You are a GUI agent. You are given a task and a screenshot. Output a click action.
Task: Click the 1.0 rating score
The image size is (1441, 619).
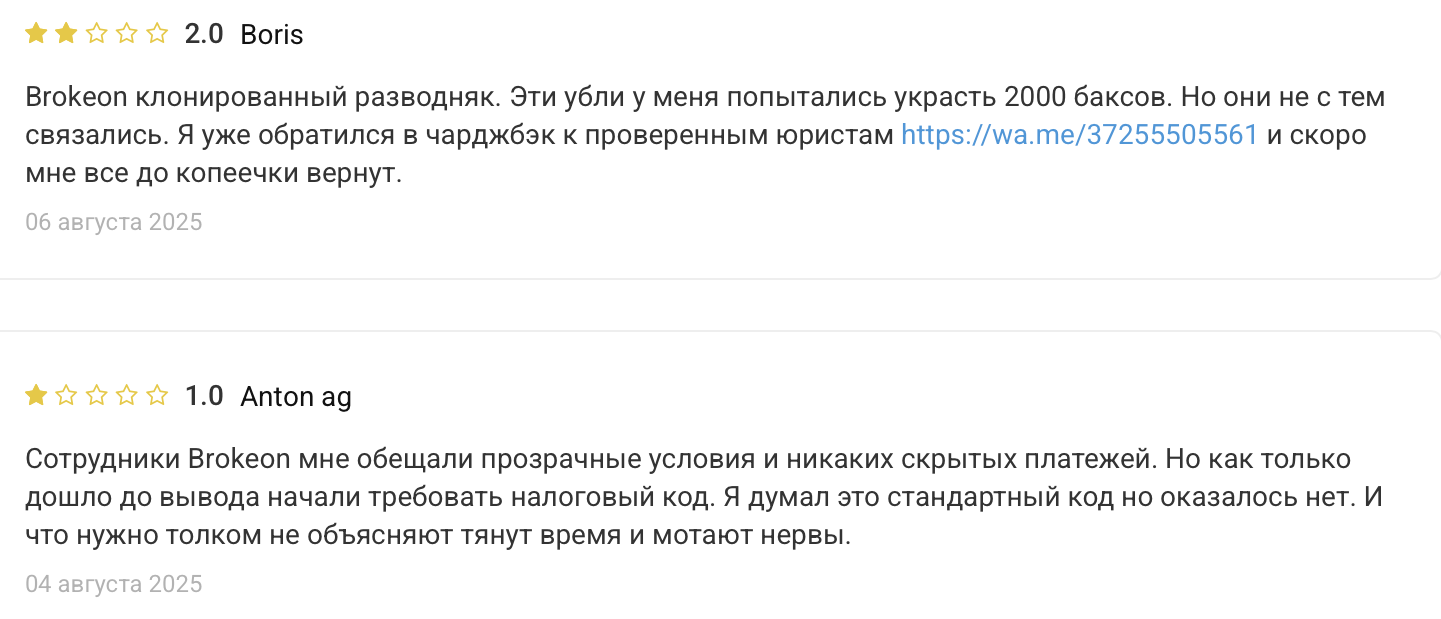pos(204,397)
